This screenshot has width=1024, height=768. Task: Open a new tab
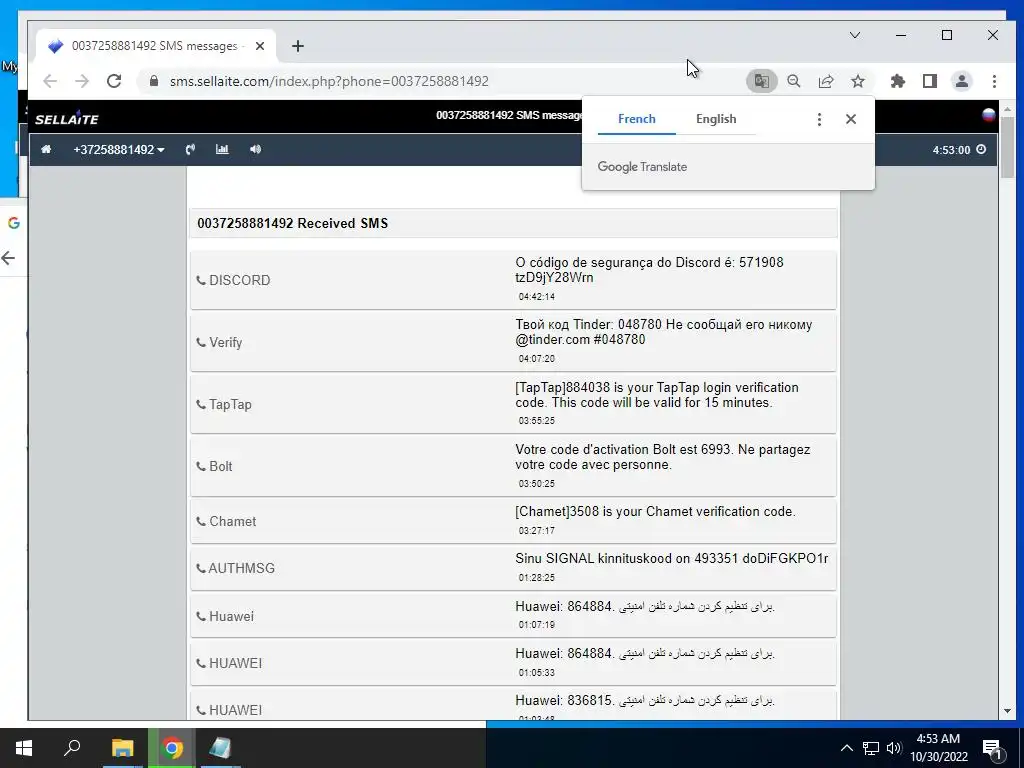tap(298, 46)
